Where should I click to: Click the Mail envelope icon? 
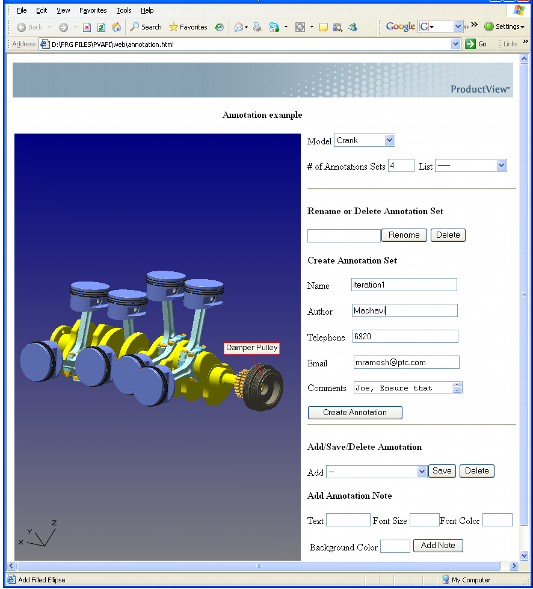click(239, 27)
